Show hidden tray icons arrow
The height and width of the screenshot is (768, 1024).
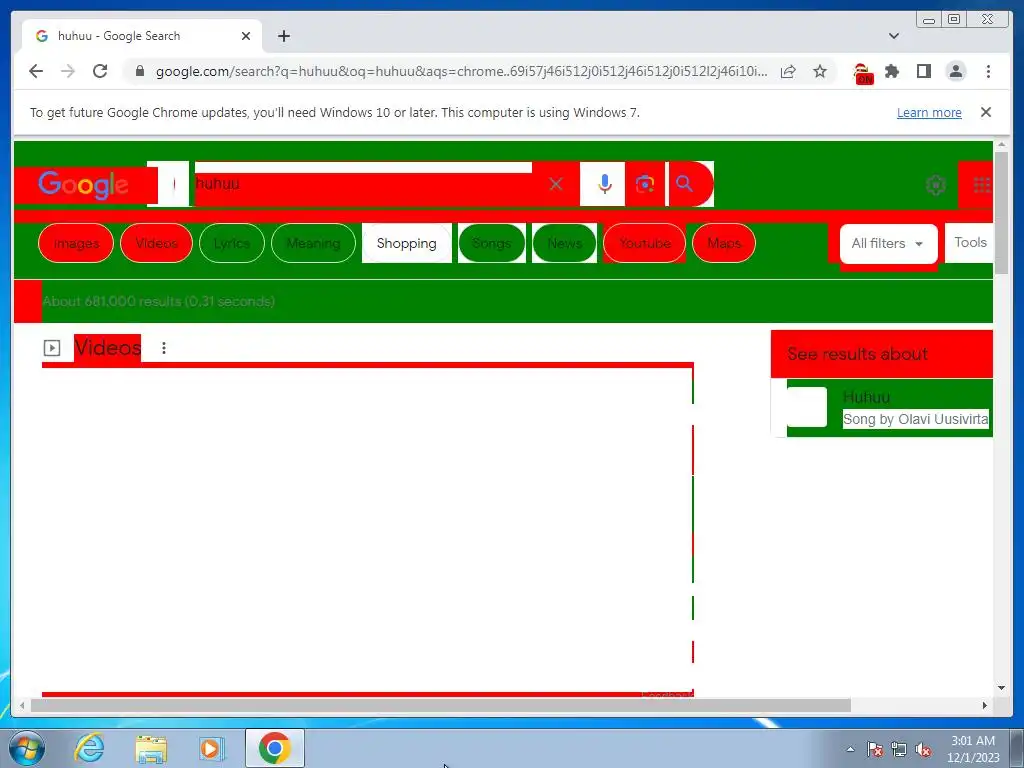click(850, 749)
